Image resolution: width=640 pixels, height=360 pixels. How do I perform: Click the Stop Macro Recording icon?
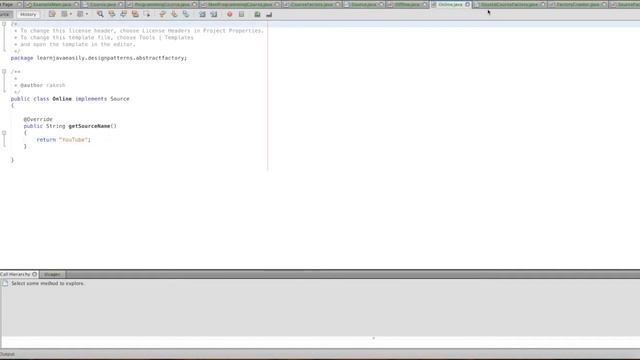coord(242,14)
